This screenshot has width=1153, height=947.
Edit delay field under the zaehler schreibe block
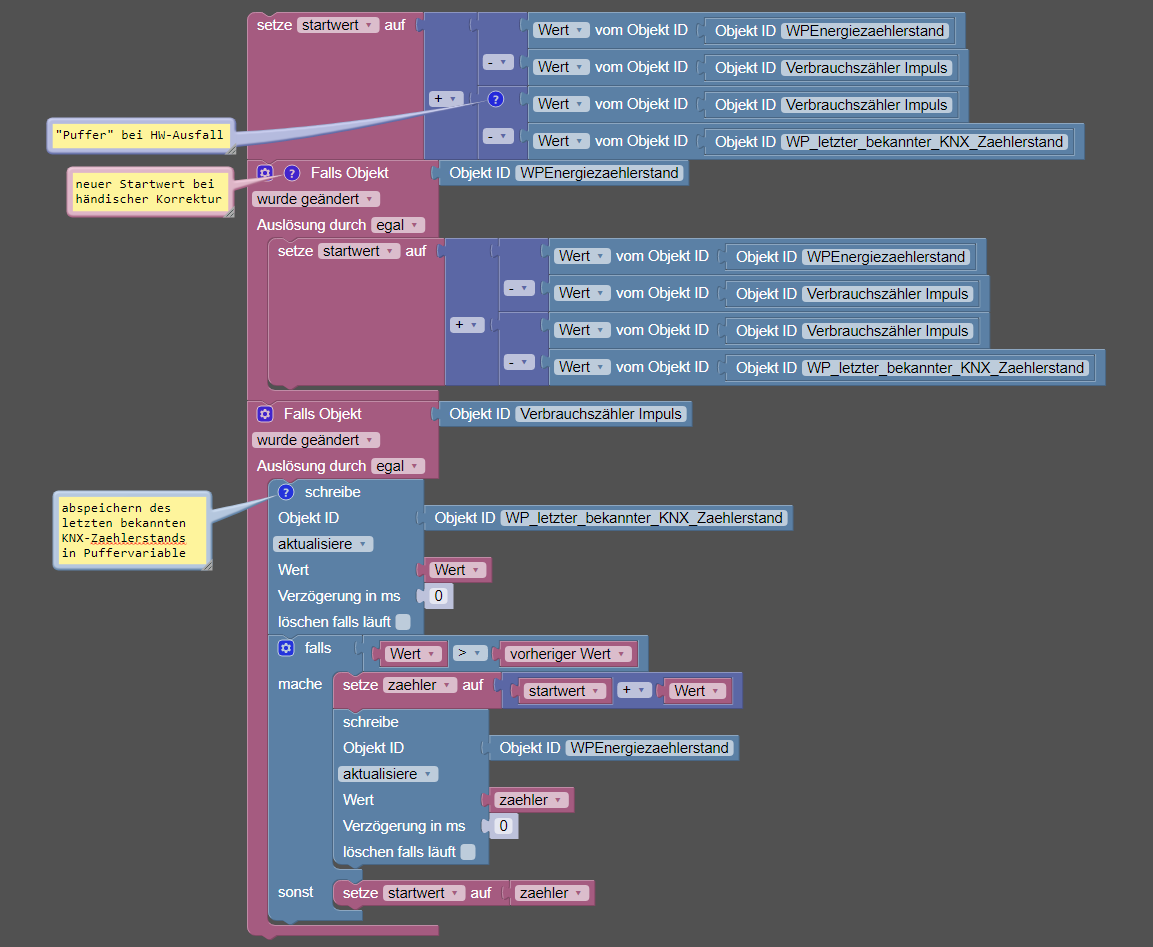(x=503, y=826)
